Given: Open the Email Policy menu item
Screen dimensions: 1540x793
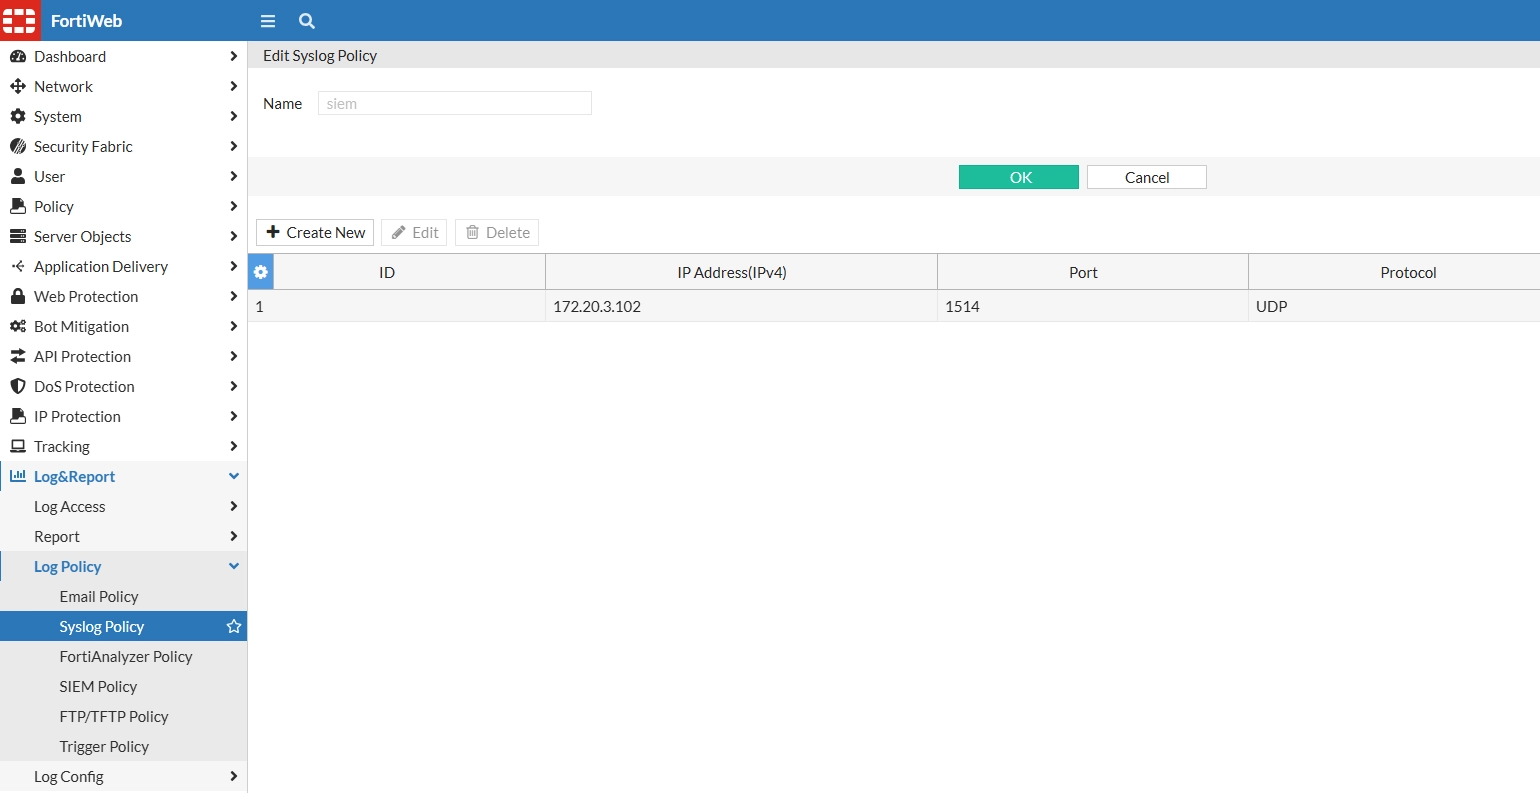Looking at the screenshot, I should pyautogui.click(x=99, y=597).
